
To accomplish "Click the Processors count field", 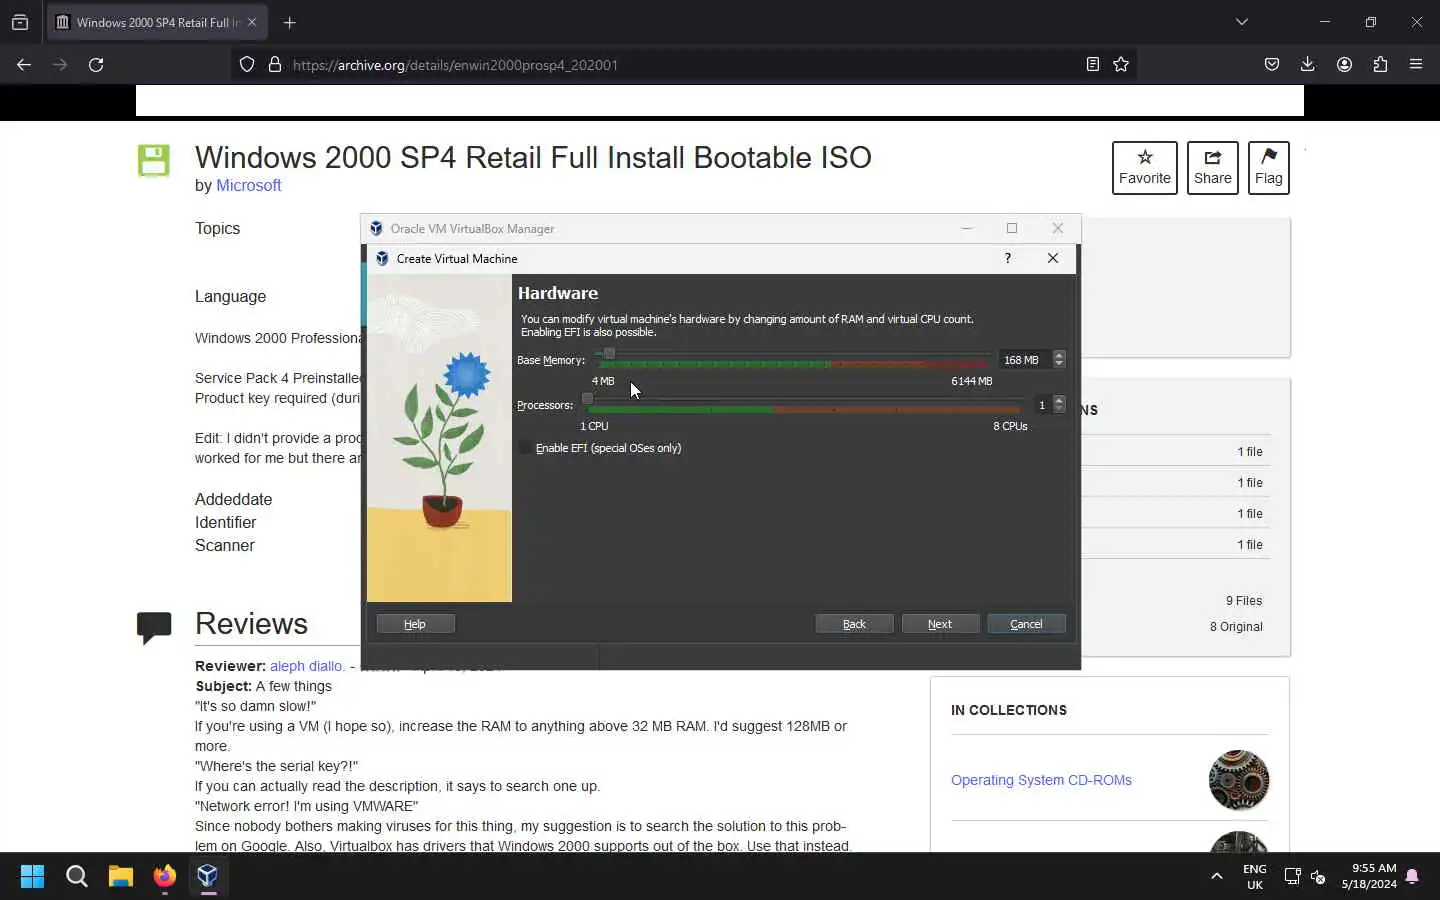I will click(1041, 405).
